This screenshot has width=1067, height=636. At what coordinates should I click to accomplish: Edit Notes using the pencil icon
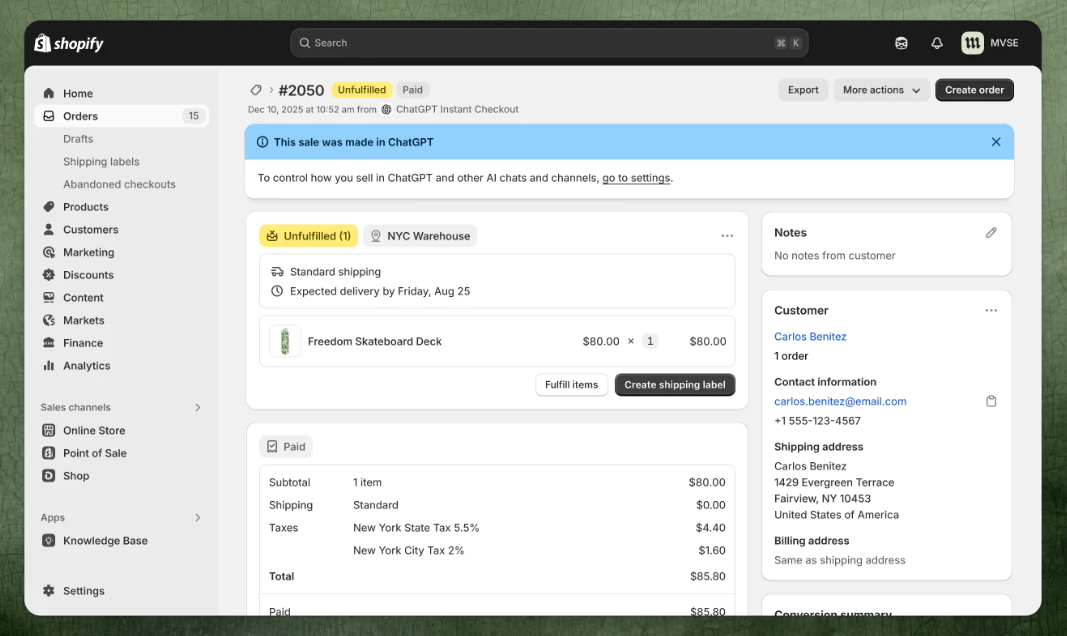pyautogui.click(x=991, y=232)
